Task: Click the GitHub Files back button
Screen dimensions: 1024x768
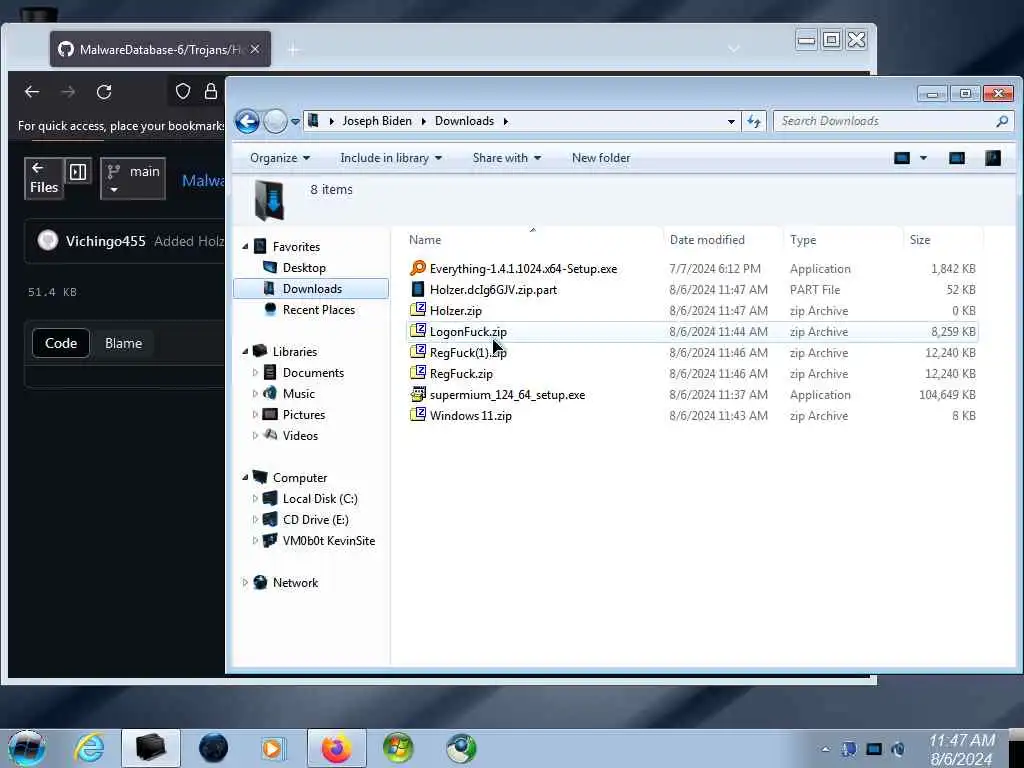Action: tap(44, 178)
